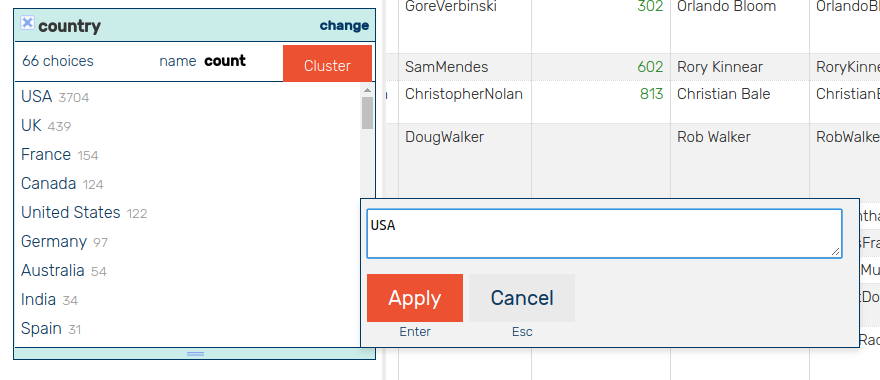Select United States facet choice
This screenshot has height=380, width=880.
[x=71, y=213]
